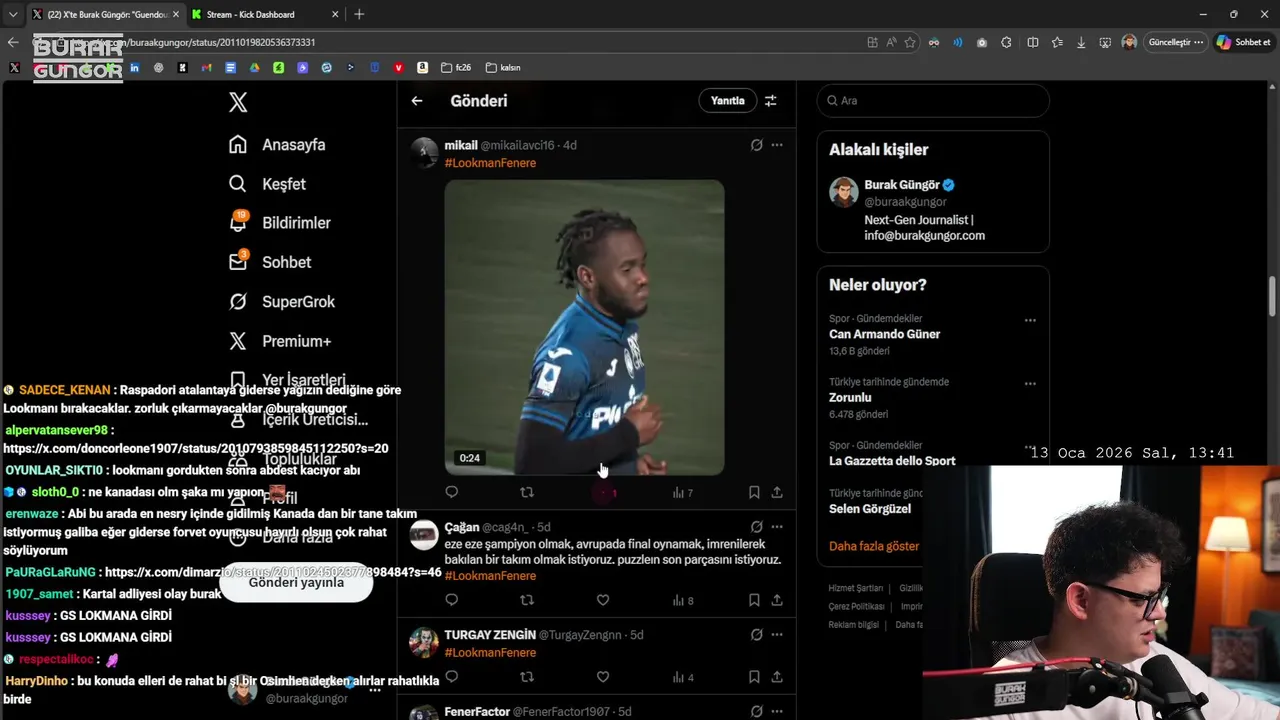Open Premium+ in the sidebar
Screen dimensions: 1280x720
pyautogui.click(x=280, y=341)
